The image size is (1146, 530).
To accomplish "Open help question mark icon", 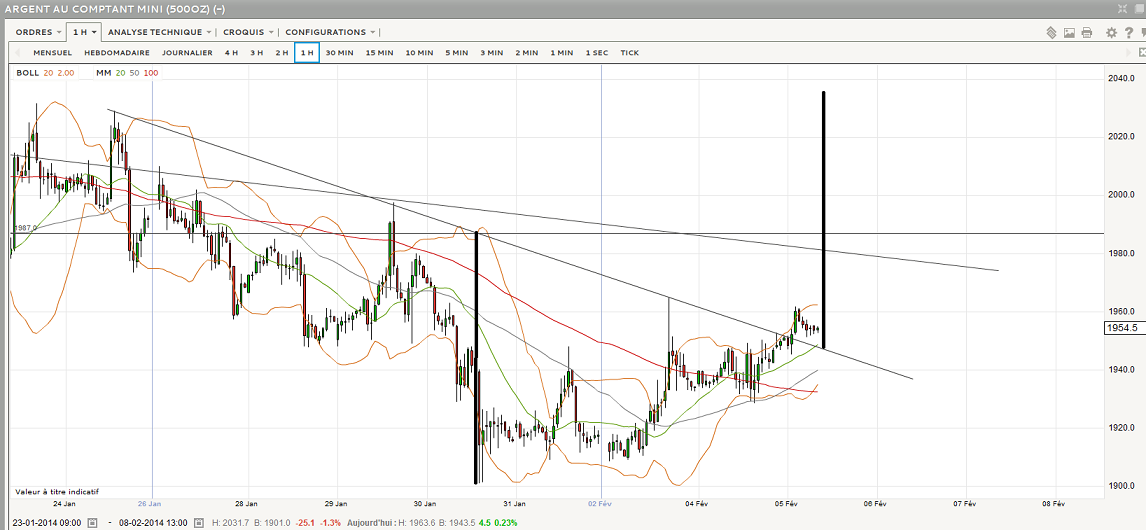I will pyautogui.click(x=1128, y=32).
